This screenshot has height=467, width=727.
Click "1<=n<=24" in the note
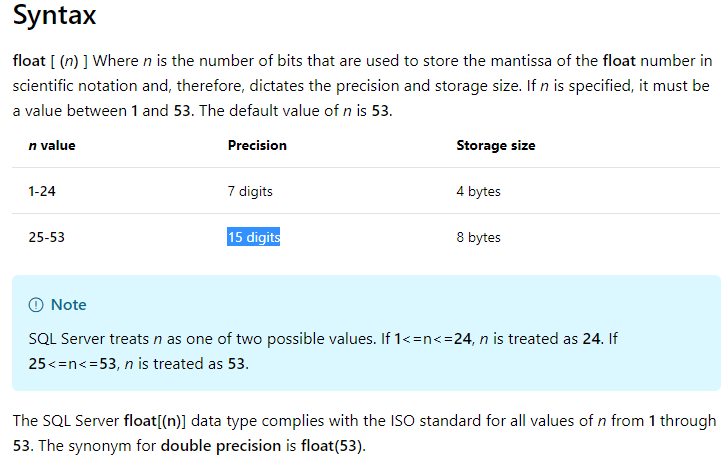[x=433, y=339]
